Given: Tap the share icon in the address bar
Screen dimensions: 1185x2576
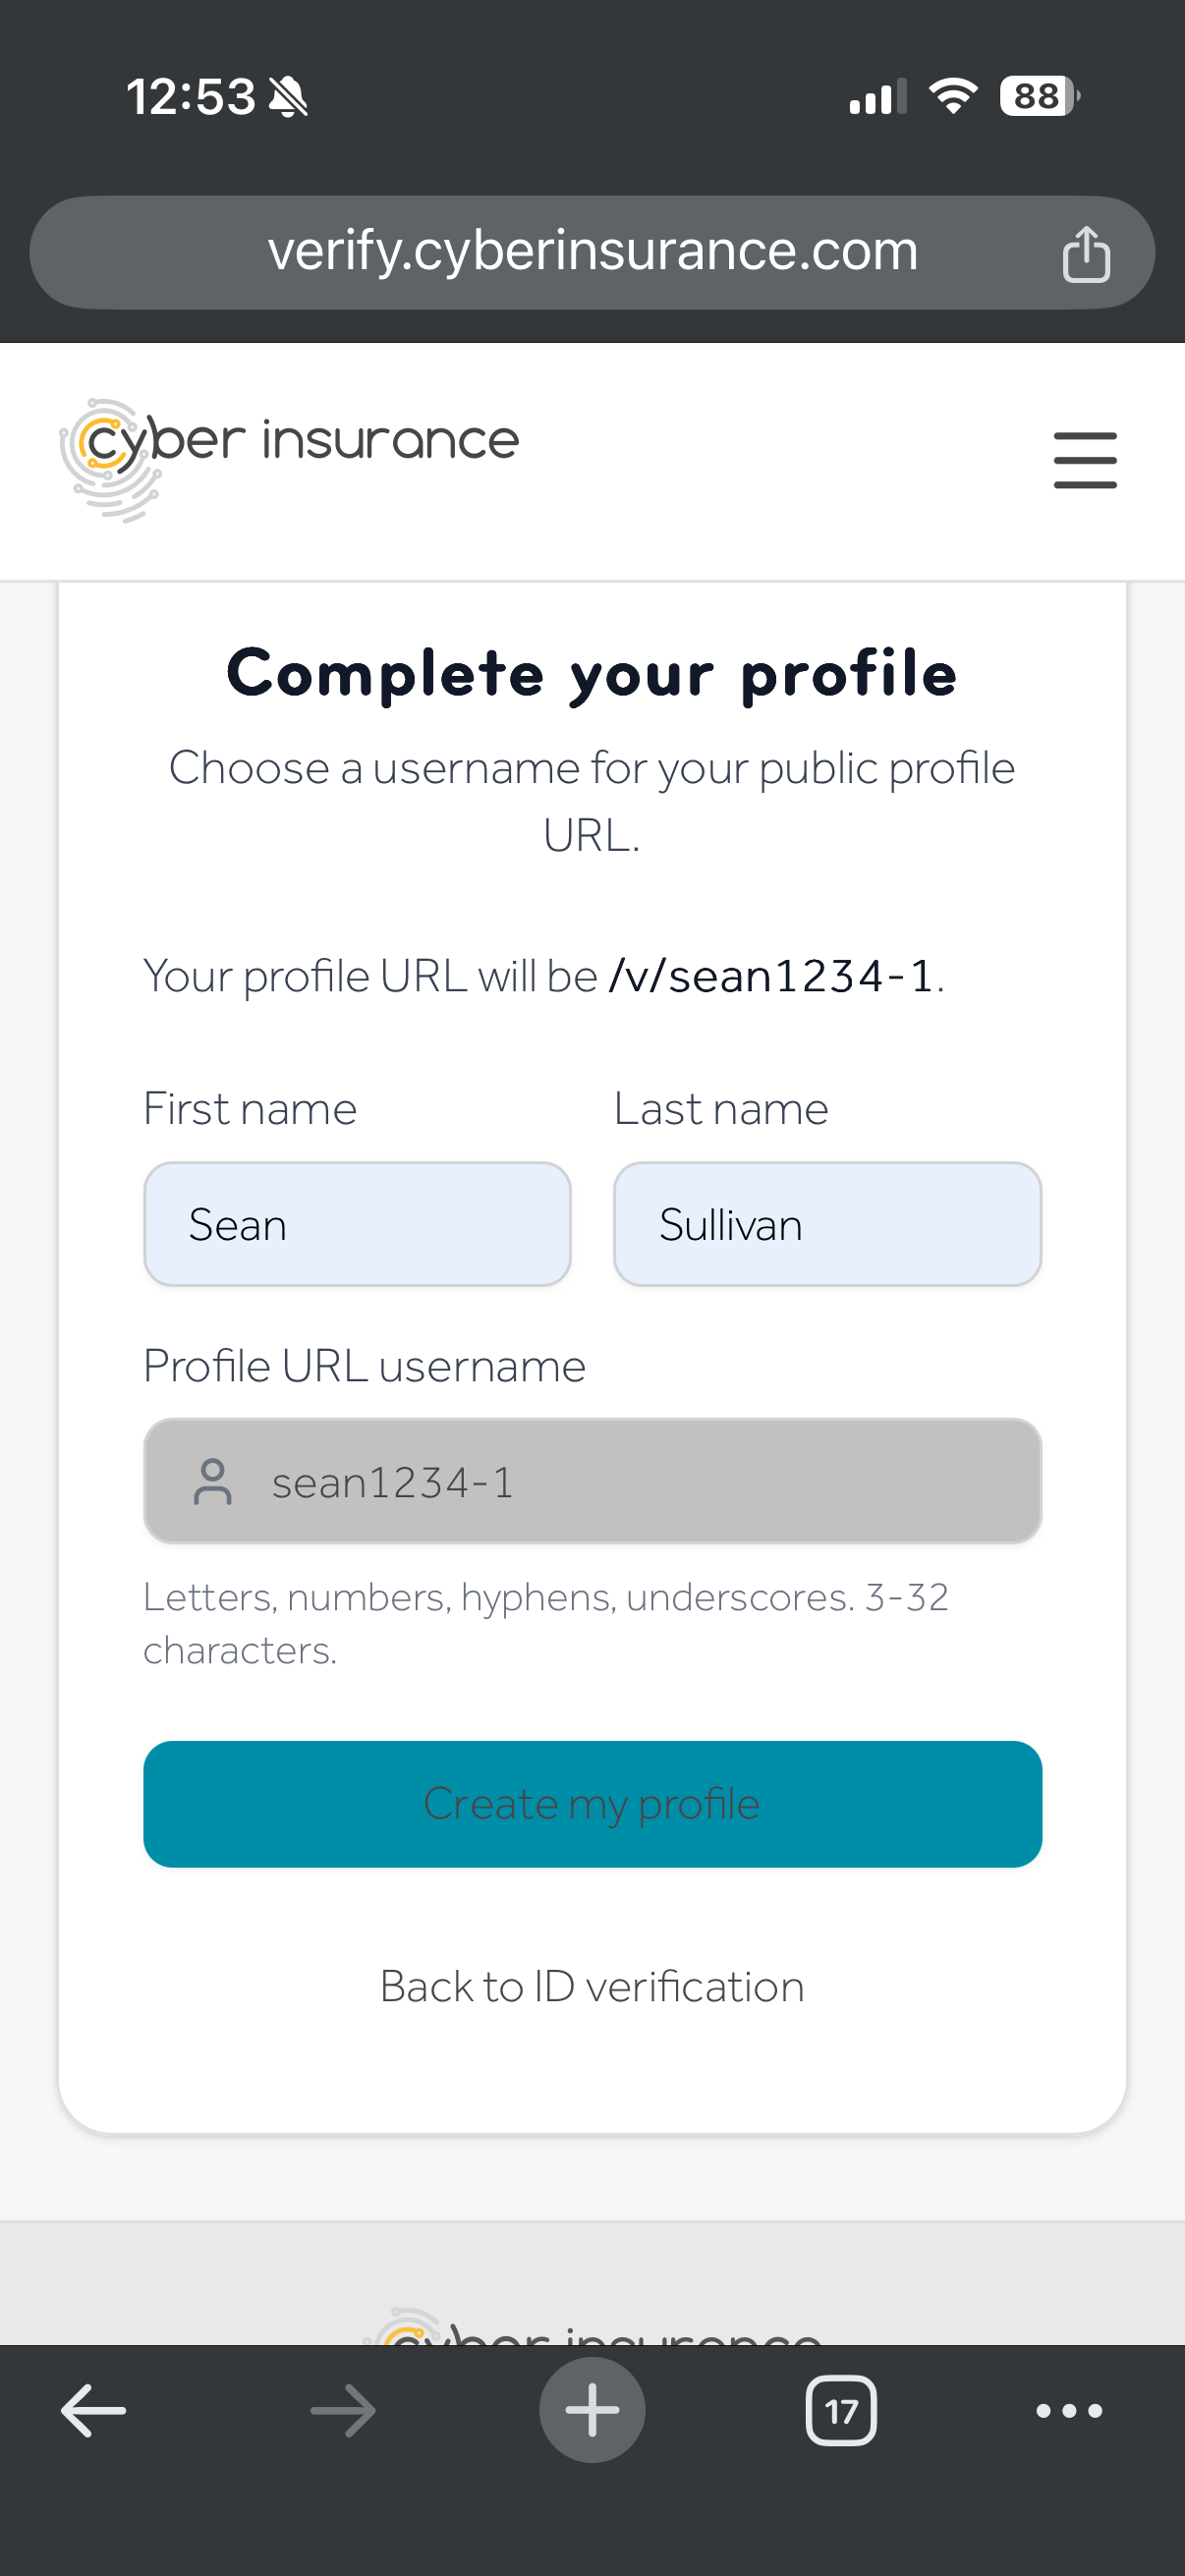Looking at the screenshot, I should coord(1089,252).
